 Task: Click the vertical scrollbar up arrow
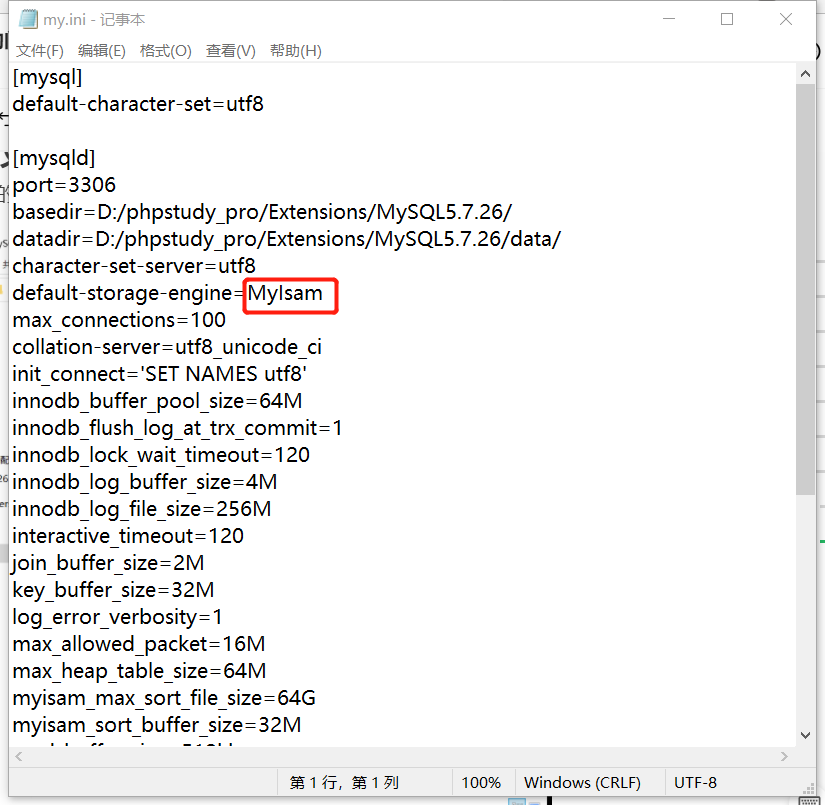tap(805, 74)
